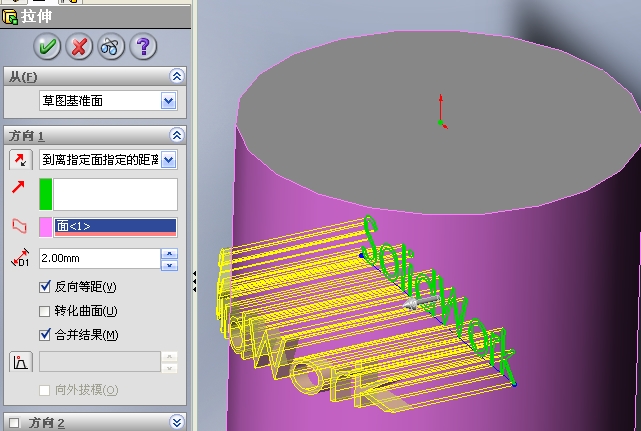Select 面<1> in the face selection box
The image size is (641, 431).
point(115,227)
